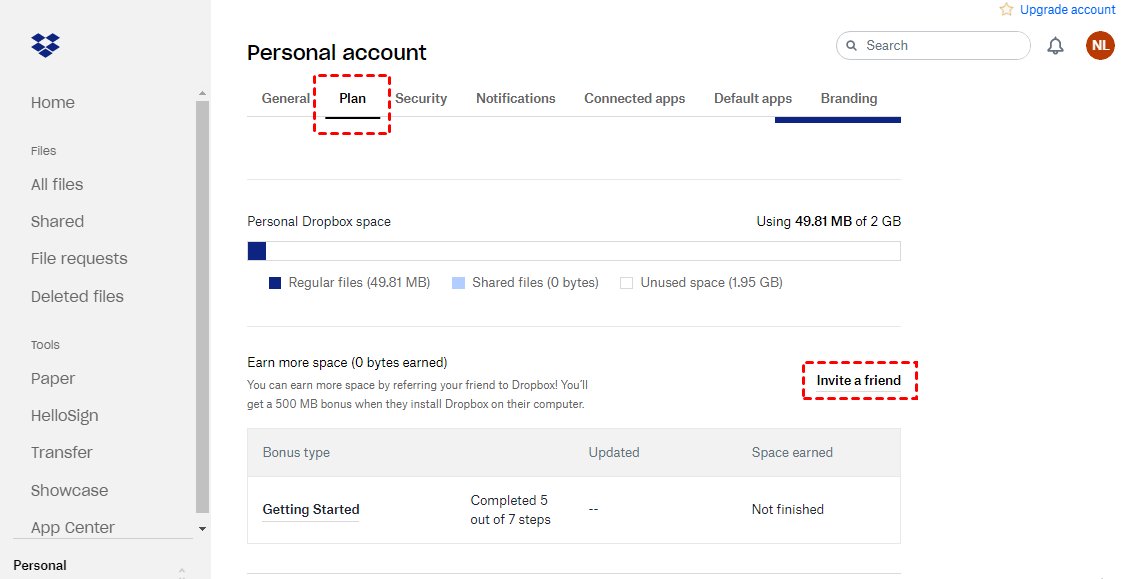Click the "Earn more space" heading

pyautogui.click(x=347, y=362)
